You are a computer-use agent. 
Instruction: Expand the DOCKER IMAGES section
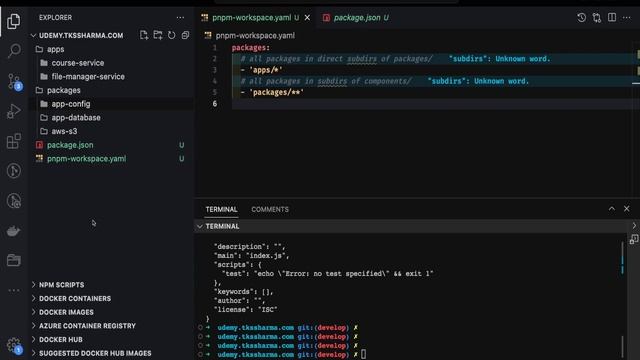66,312
